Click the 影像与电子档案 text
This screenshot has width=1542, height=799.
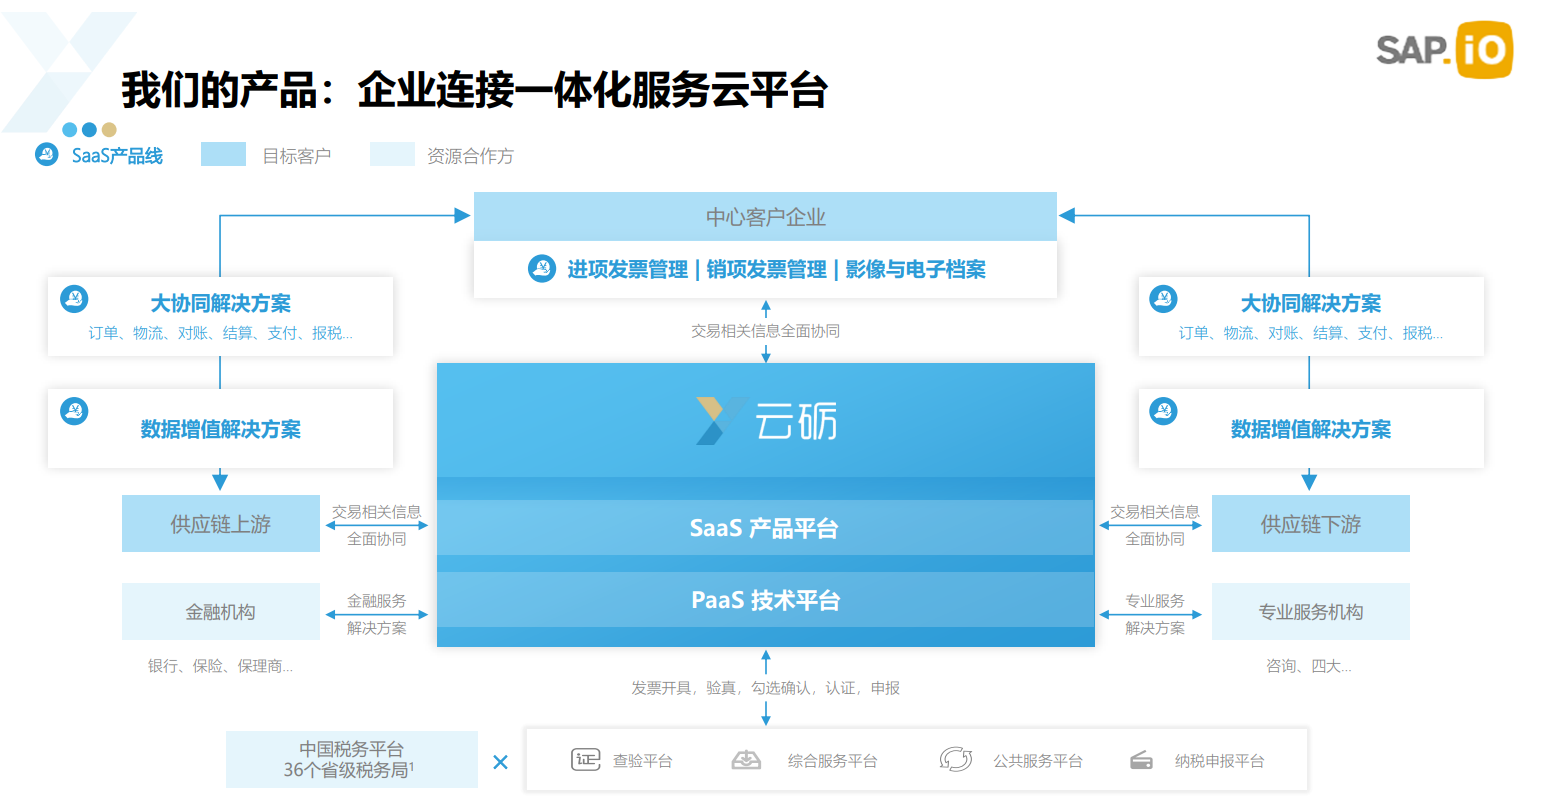pos(916,269)
